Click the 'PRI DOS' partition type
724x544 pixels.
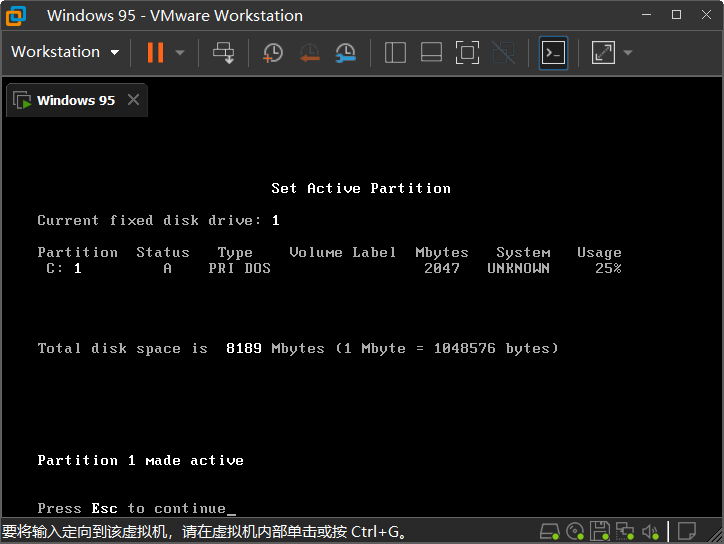pos(239,268)
